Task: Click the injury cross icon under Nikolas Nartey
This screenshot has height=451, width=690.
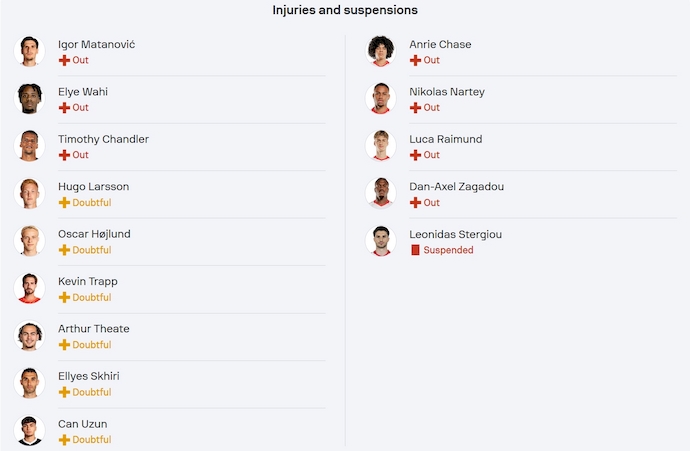Action: tap(415, 107)
